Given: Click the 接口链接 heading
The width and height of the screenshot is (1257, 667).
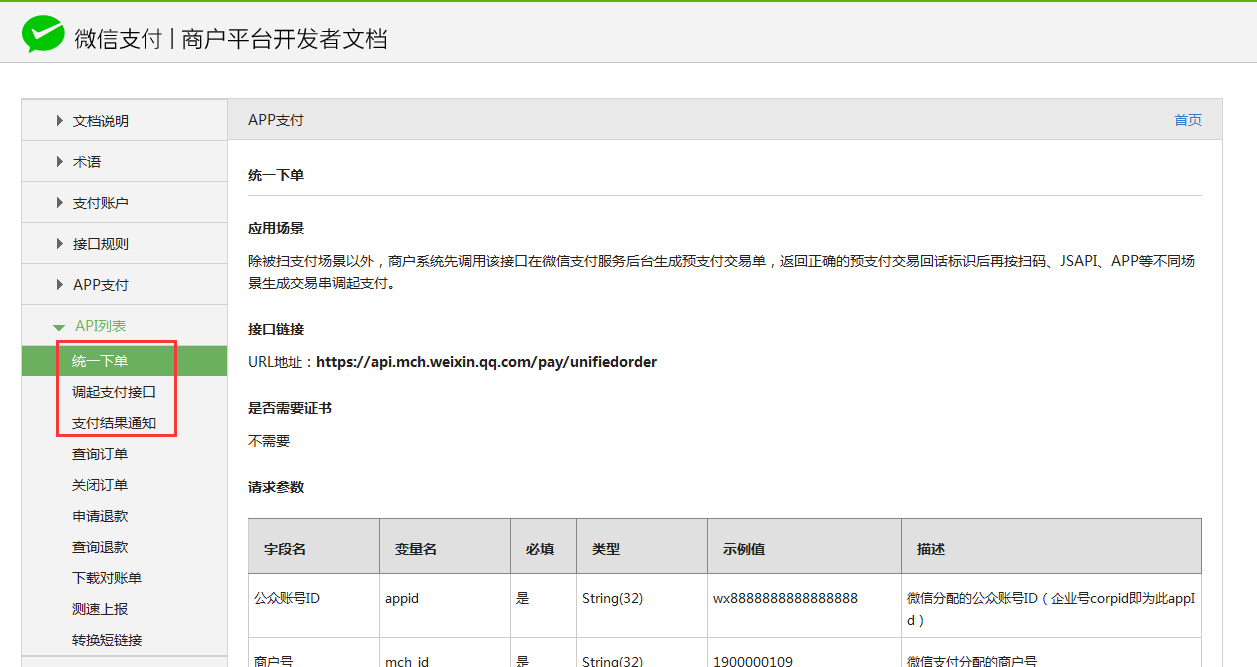Looking at the screenshot, I should pos(276,329).
